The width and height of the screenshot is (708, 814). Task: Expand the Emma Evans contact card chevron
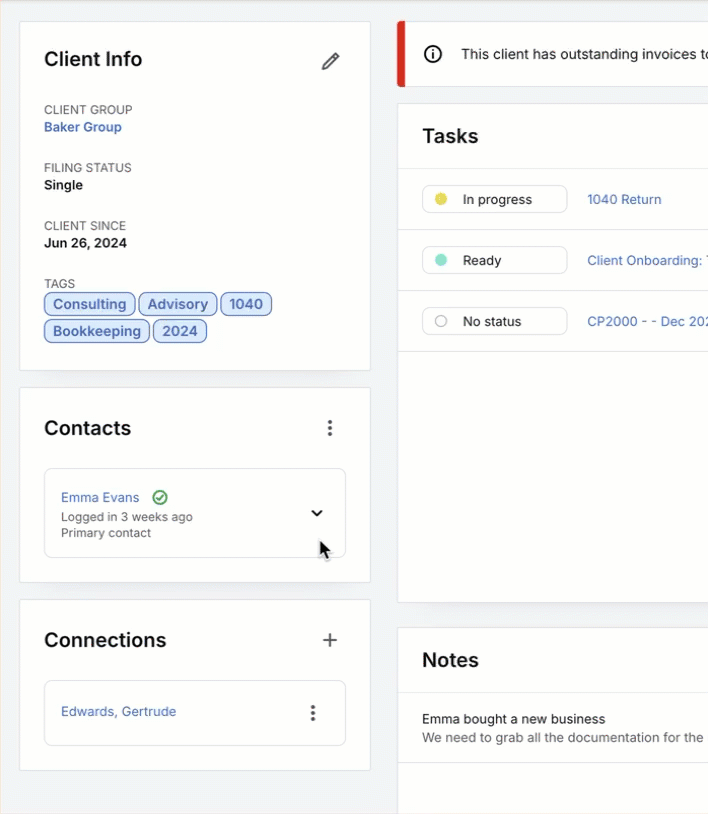coord(317,513)
